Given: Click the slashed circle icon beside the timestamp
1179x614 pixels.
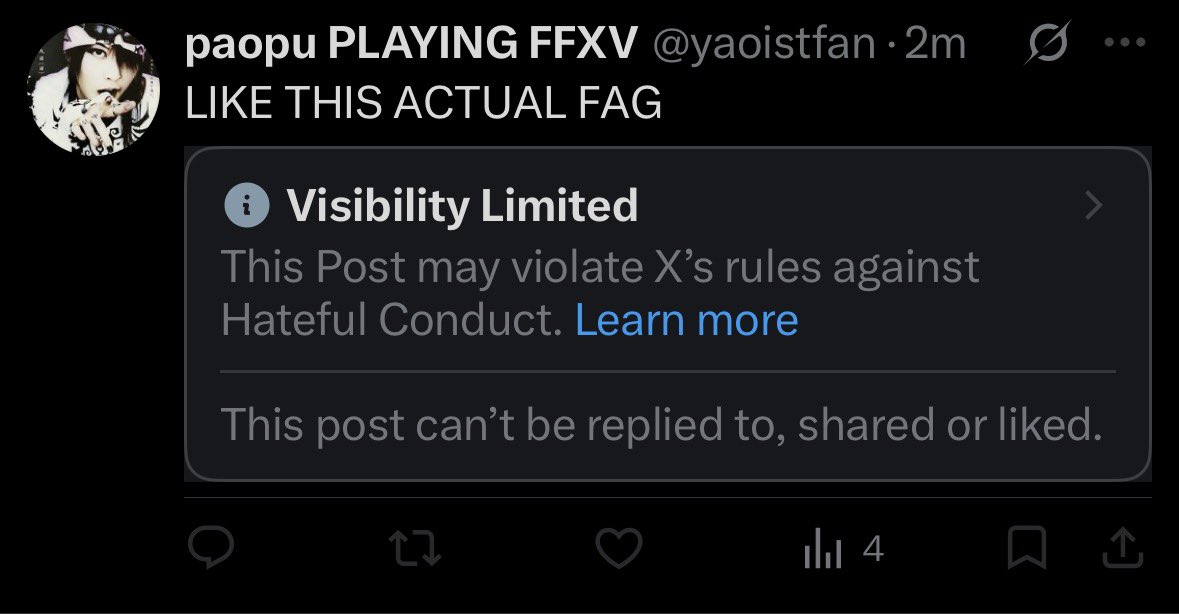Looking at the screenshot, I should click(1048, 46).
